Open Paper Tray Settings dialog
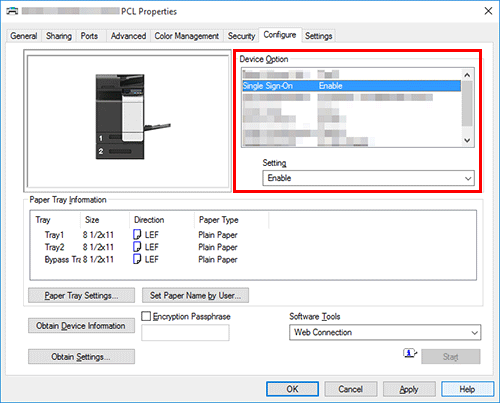The width and height of the screenshot is (500, 403). (x=81, y=295)
